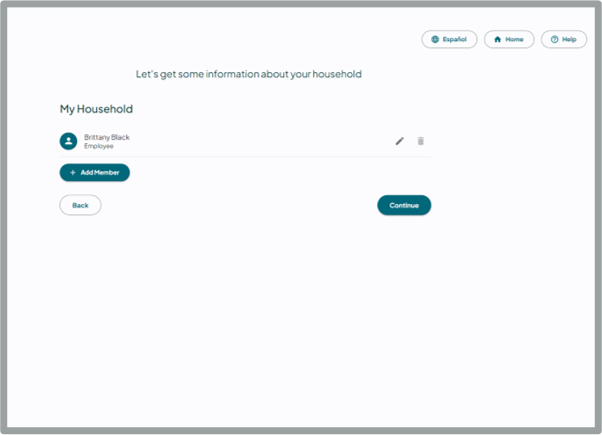Add a new household member
Screen dimensions: 602x435
tap(94, 172)
